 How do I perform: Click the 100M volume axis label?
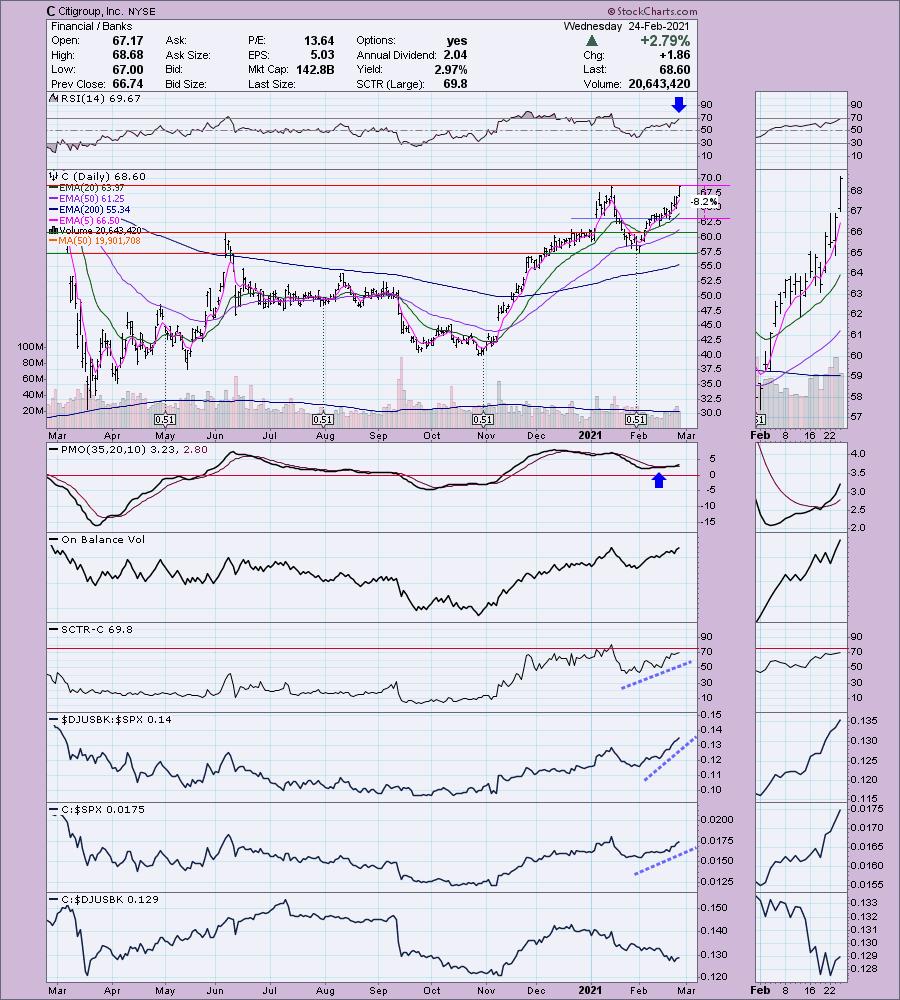tap(31, 346)
